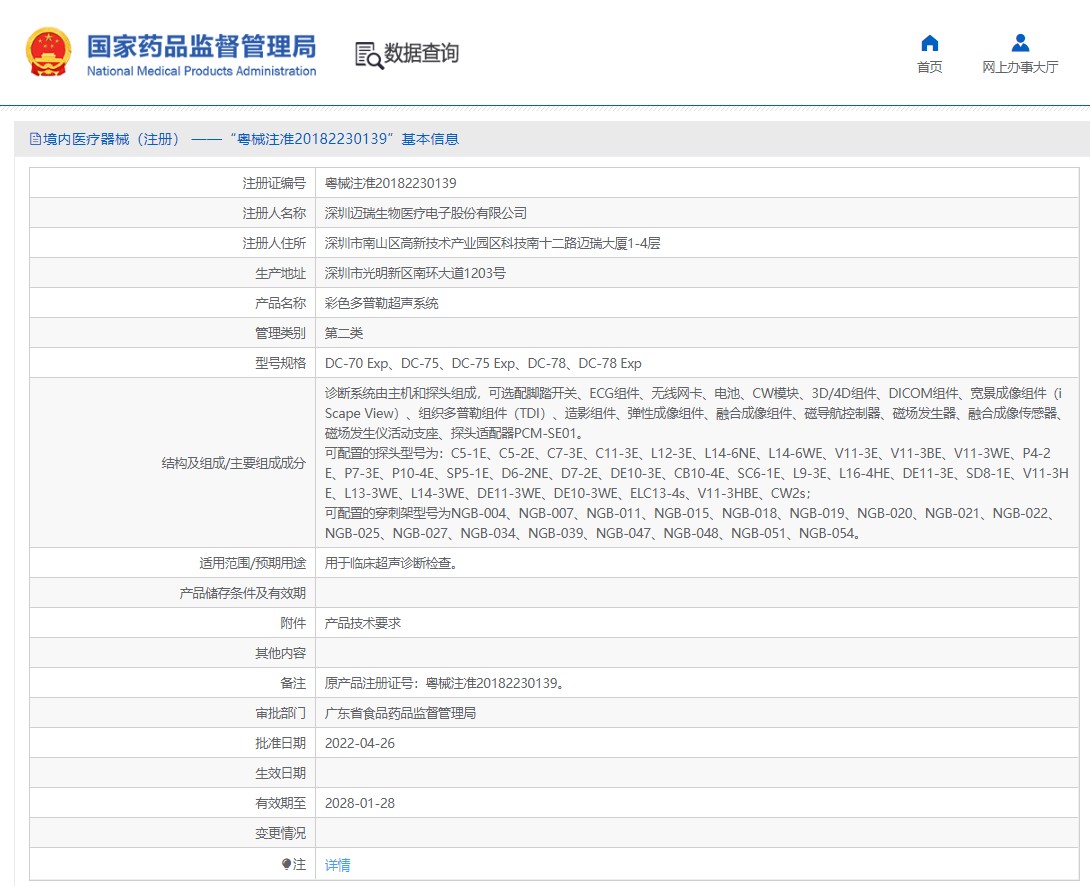Screen dimensions: 1090x886
Task: Open the 数据查询 menu text
Action: 421,54
